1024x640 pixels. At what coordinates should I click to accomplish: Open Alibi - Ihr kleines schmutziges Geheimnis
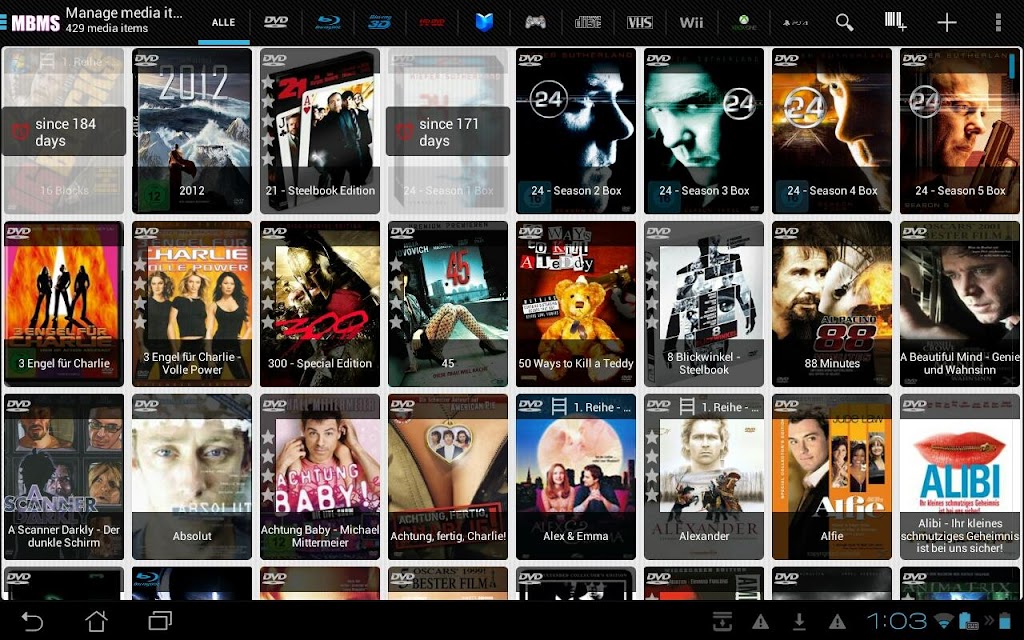[x=960, y=477]
